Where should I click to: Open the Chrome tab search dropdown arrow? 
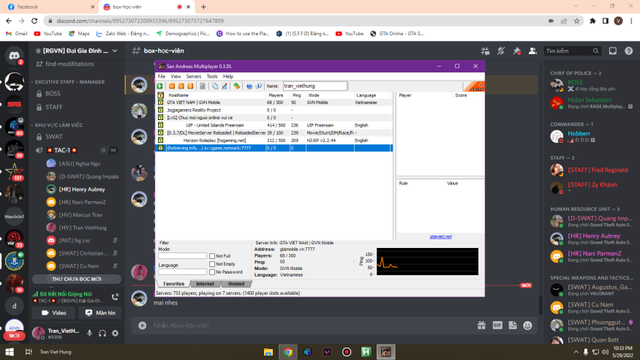576,6
